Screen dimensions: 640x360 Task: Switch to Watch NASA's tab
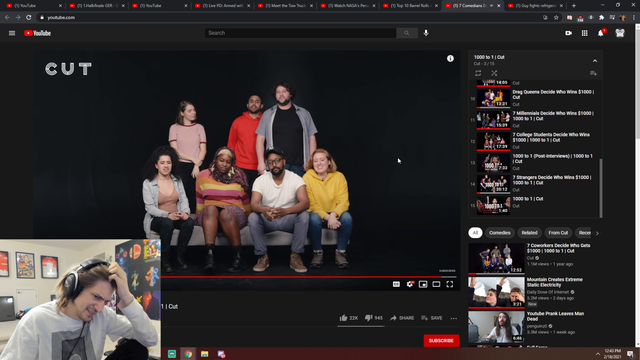click(x=348, y=6)
